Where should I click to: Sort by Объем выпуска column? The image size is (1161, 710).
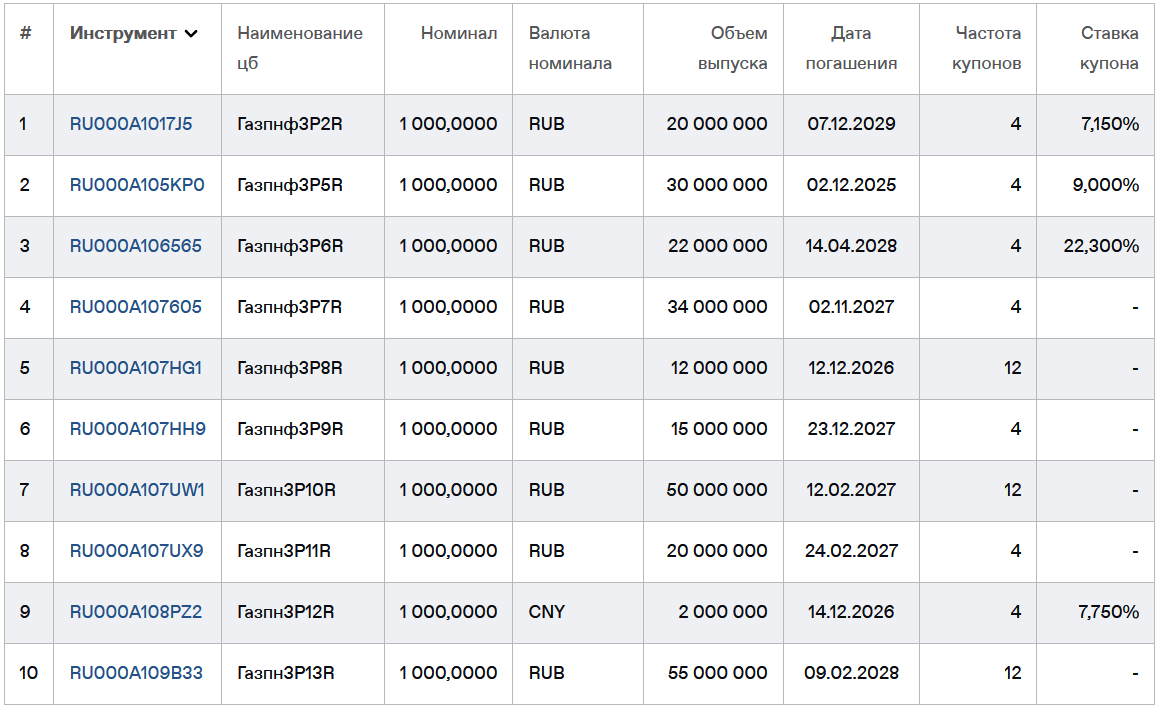712,48
